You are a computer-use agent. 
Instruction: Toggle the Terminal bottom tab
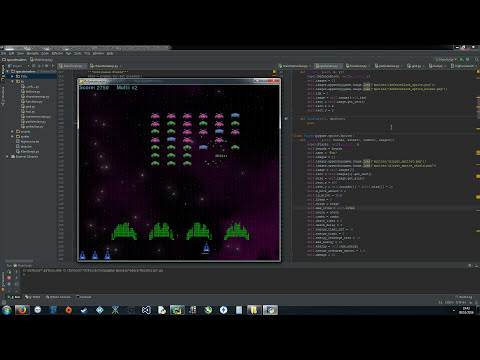[84, 297]
